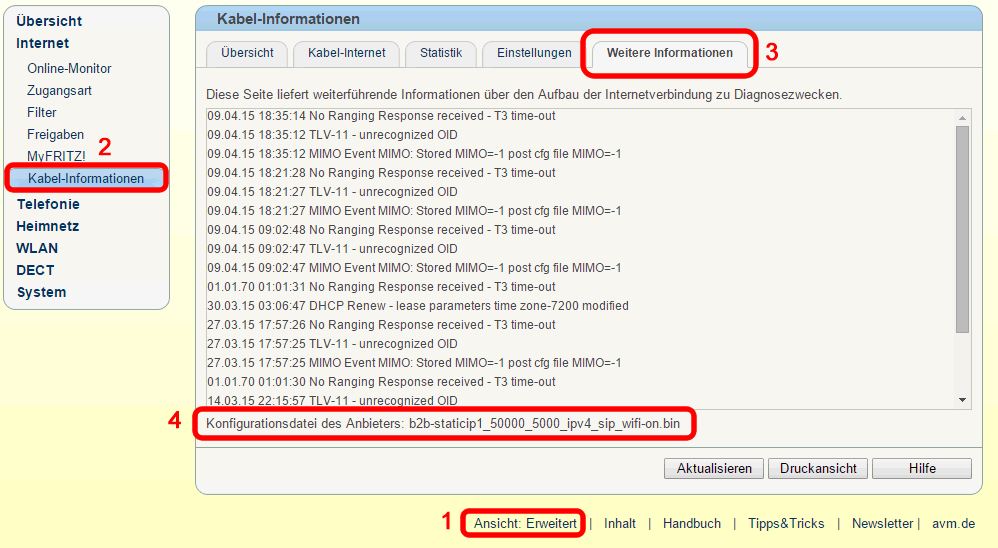Open Online-Monitor in the sidebar
This screenshot has height=548, width=998.
pyautogui.click(x=69, y=68)
